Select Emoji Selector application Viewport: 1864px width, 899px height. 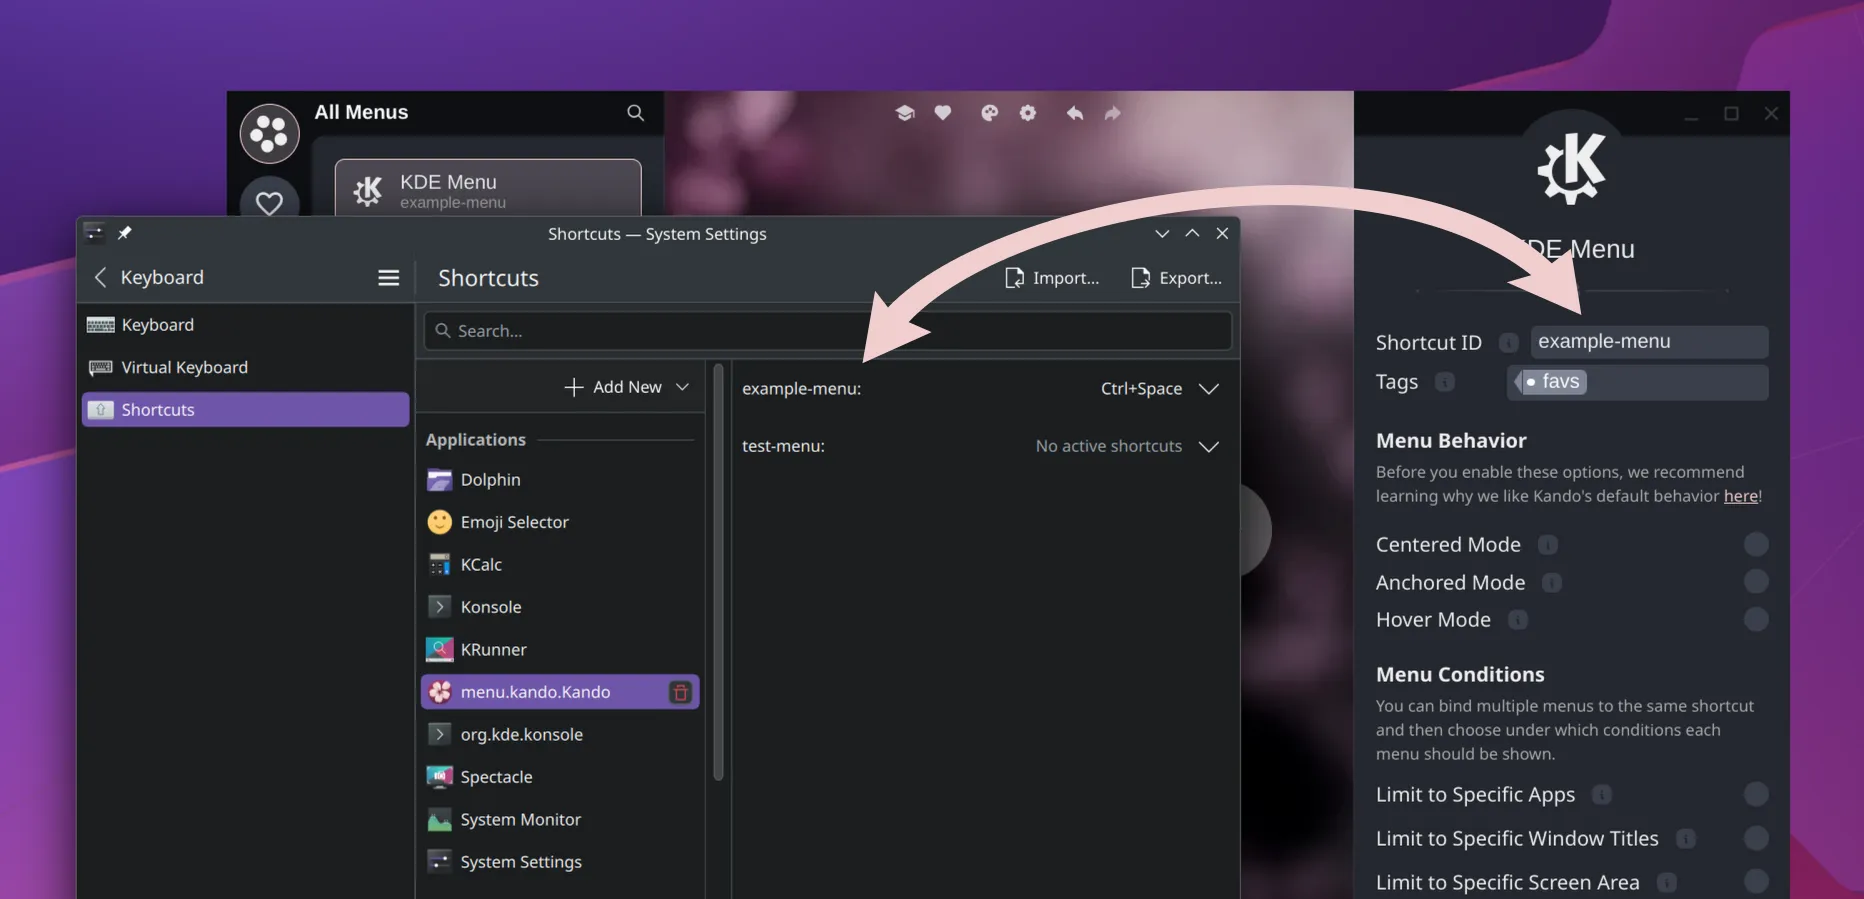click(x=560, y=522)
